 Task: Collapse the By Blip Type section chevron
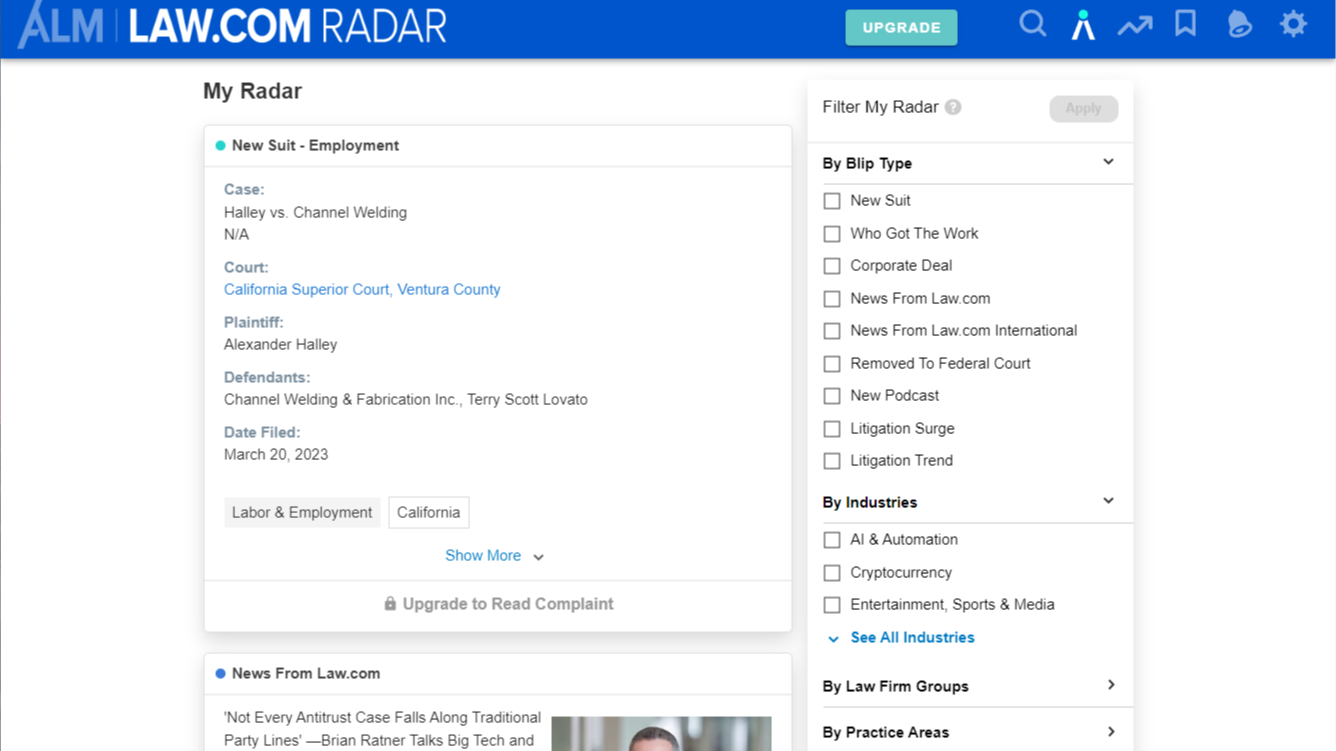1108,162
